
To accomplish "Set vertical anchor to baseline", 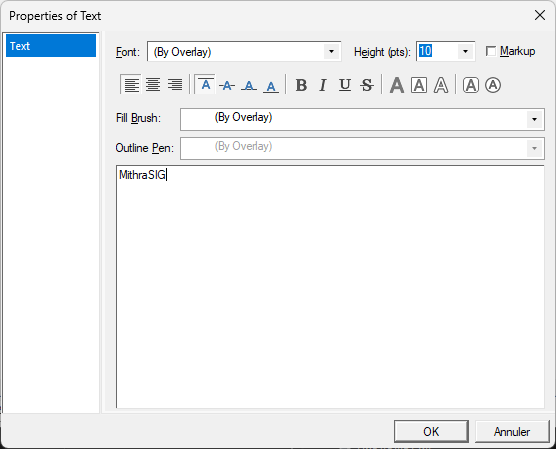I will (249, 85).
